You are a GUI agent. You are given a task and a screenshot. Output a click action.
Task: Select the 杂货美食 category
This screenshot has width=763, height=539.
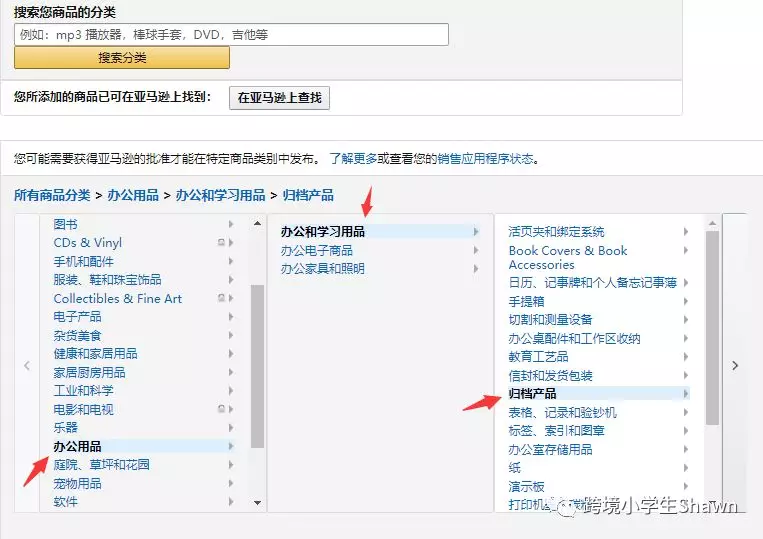(x=77, y=335)
